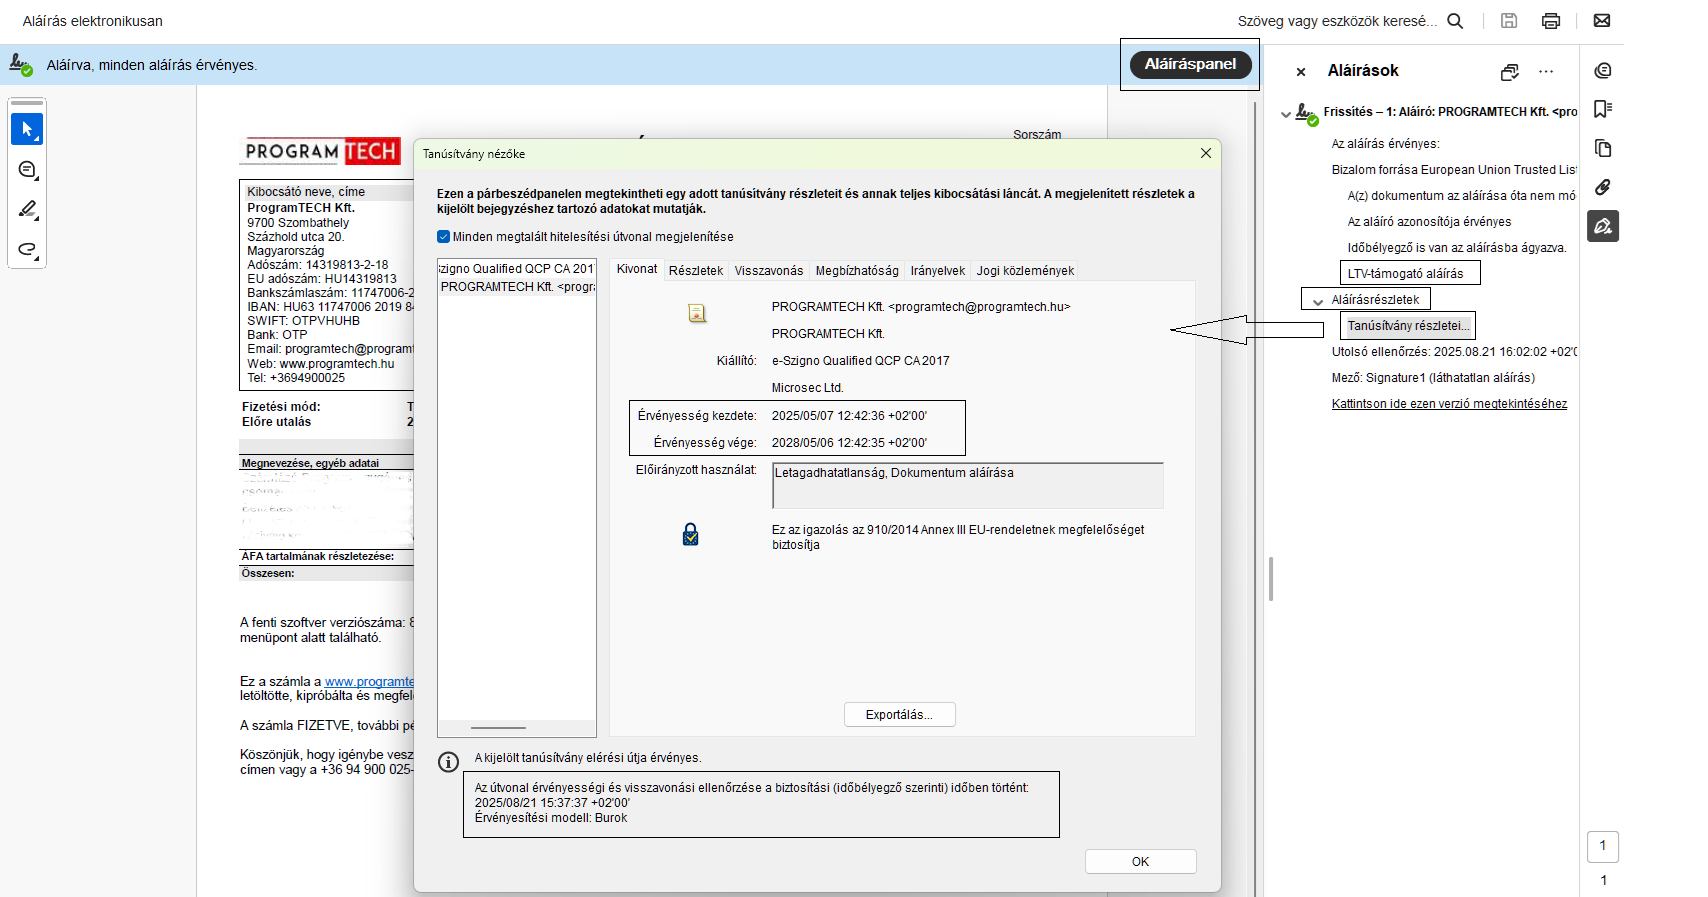Click the Érvényesség vége date value
1708x897 pixels.
click(x=849, y=443)
